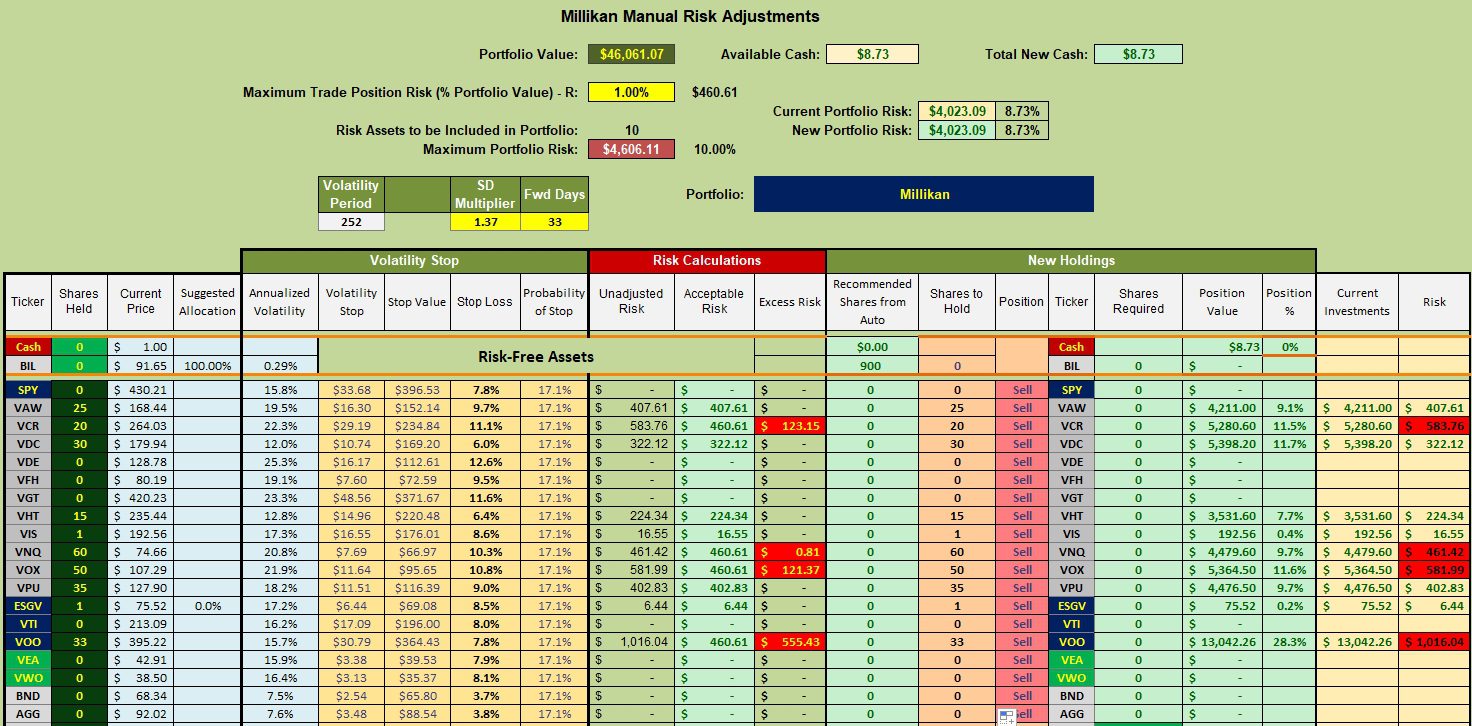Select the Portfolio Value cell $46,061.07
Image resolution: width=1472 pixels, height=726 pixels.
(x=632, y=54)
